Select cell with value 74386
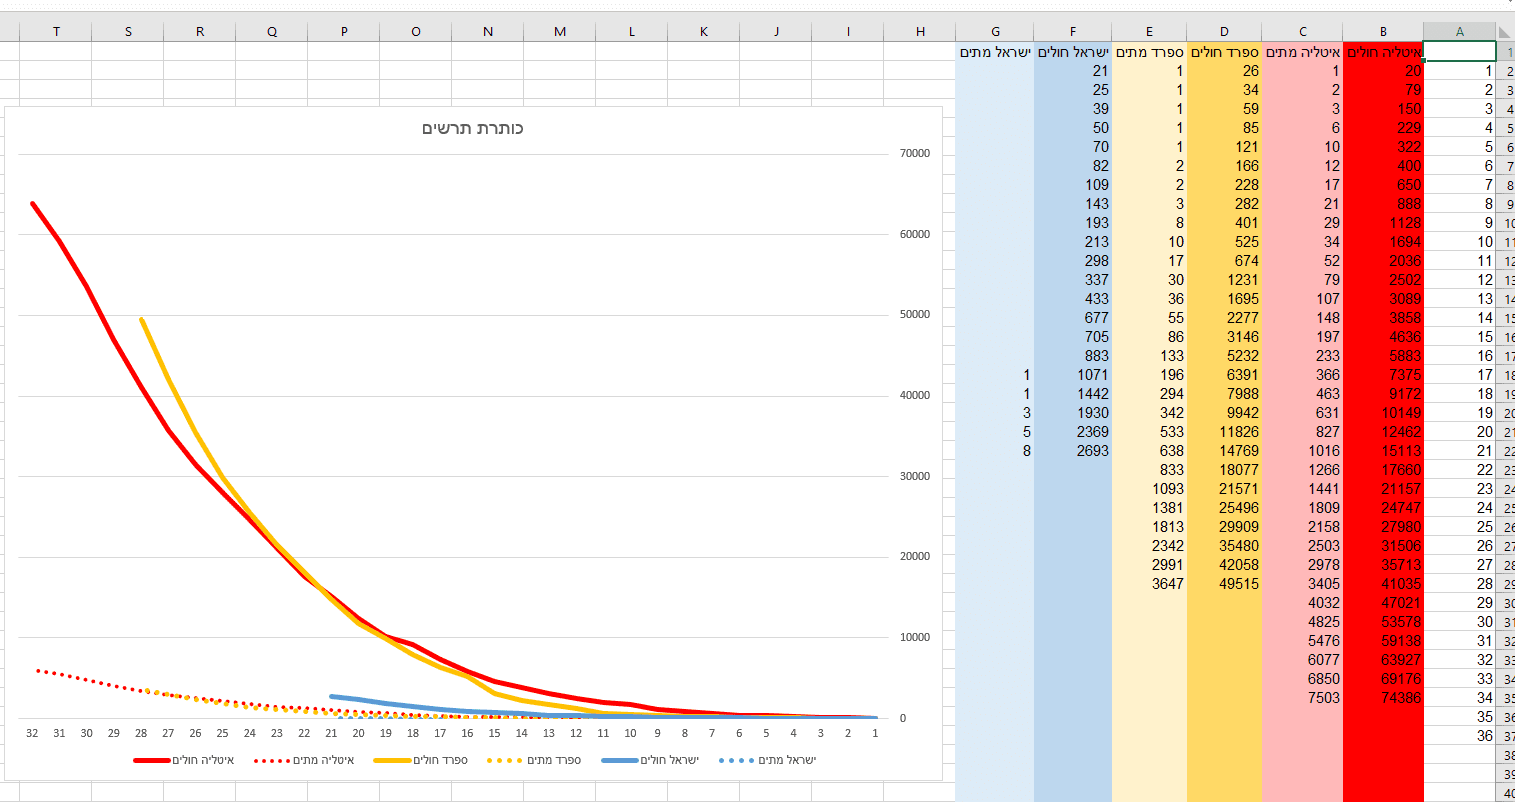The width and height of the screenshot is (1515, 802). pos(1383,698)
